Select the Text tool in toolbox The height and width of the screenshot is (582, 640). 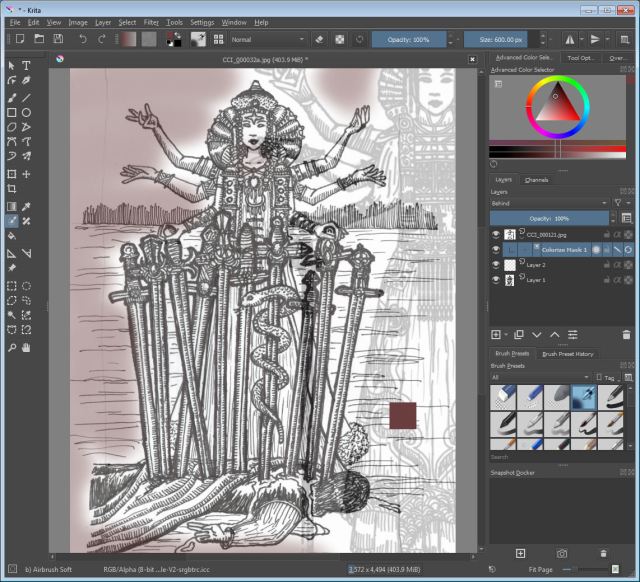click(x=26, y=66)
